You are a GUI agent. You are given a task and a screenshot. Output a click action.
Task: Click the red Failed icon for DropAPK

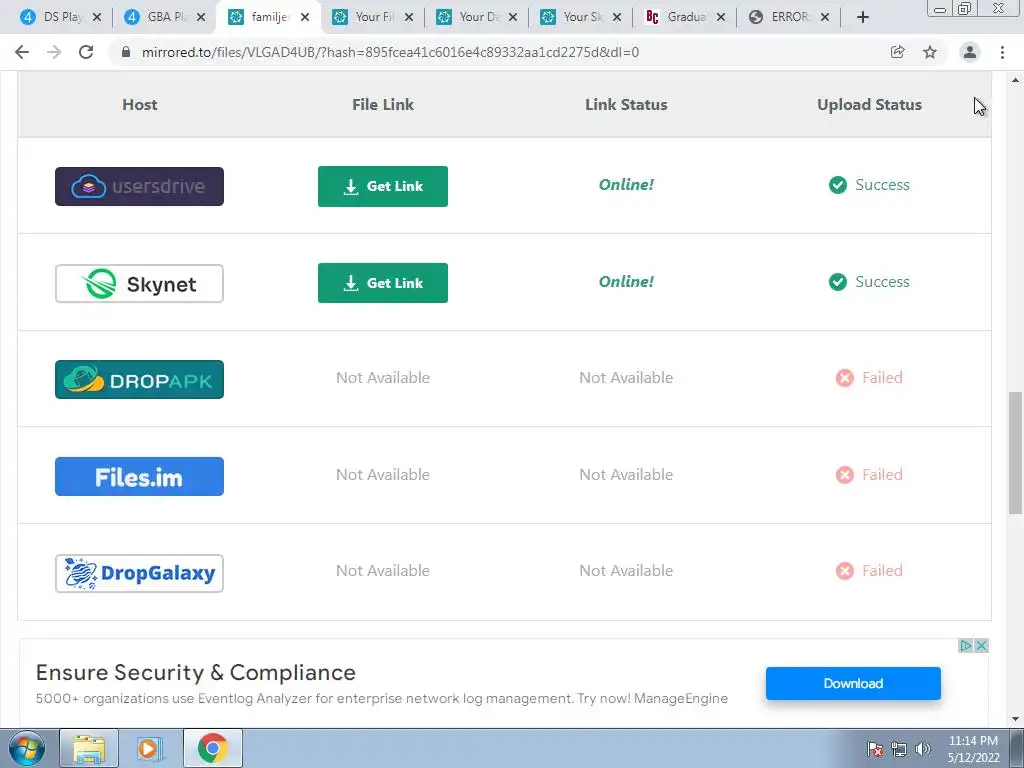844,378
